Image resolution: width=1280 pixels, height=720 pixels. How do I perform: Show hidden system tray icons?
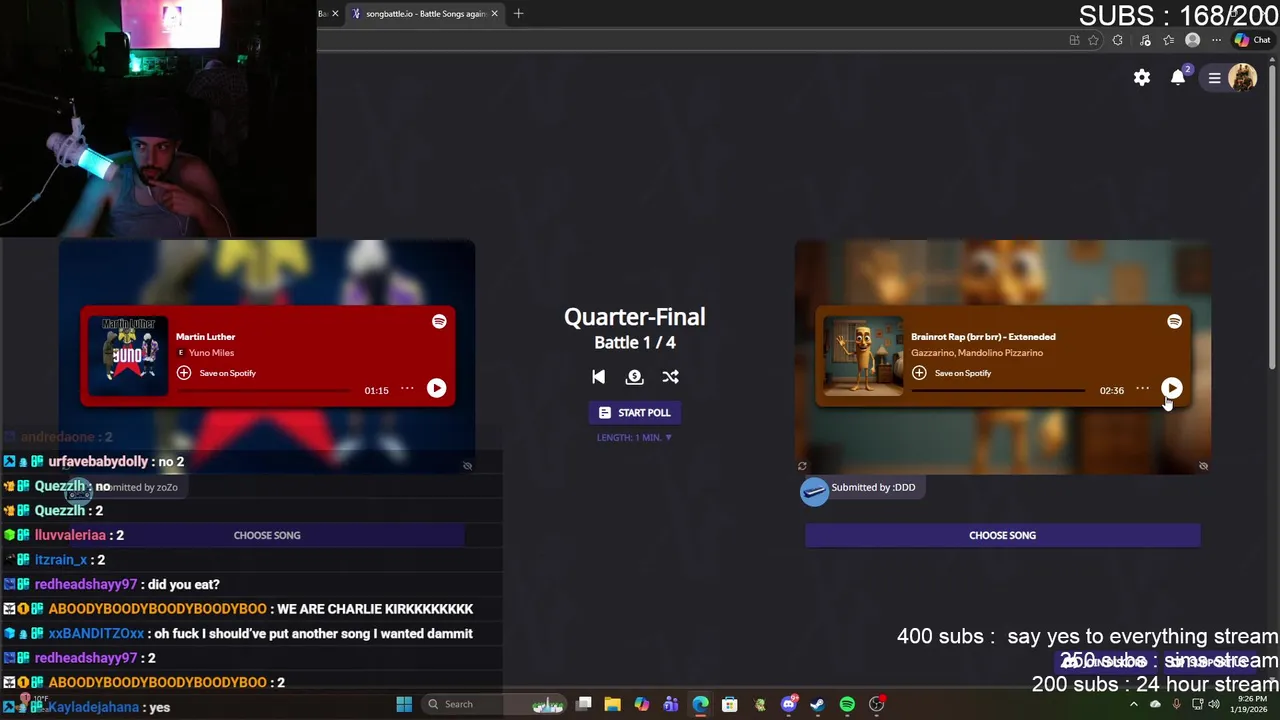click(1133, 704)
